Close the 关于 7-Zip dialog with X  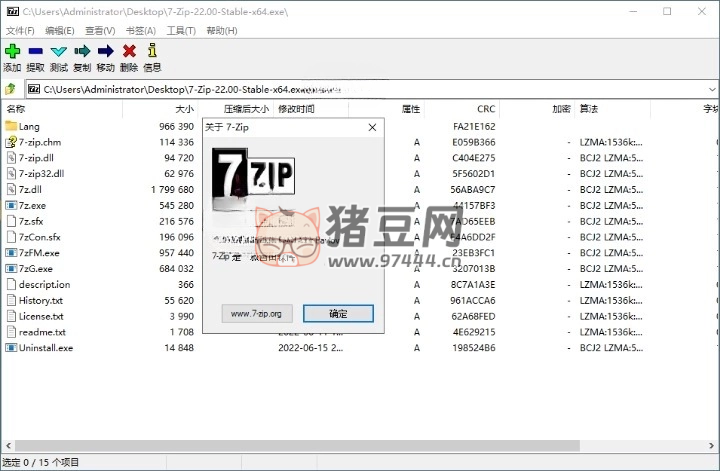[x=372, y=128]
